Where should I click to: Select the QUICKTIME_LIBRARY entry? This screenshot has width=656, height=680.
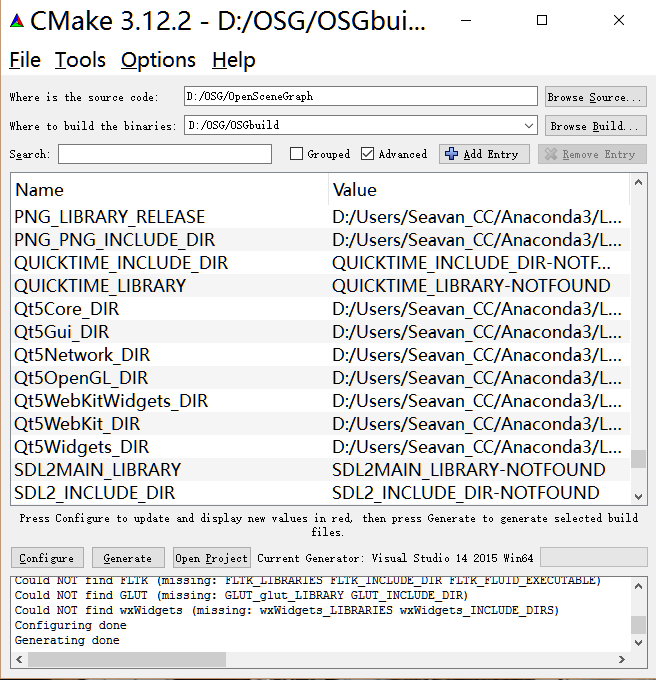pyautogui.click(x=100, y=286)
